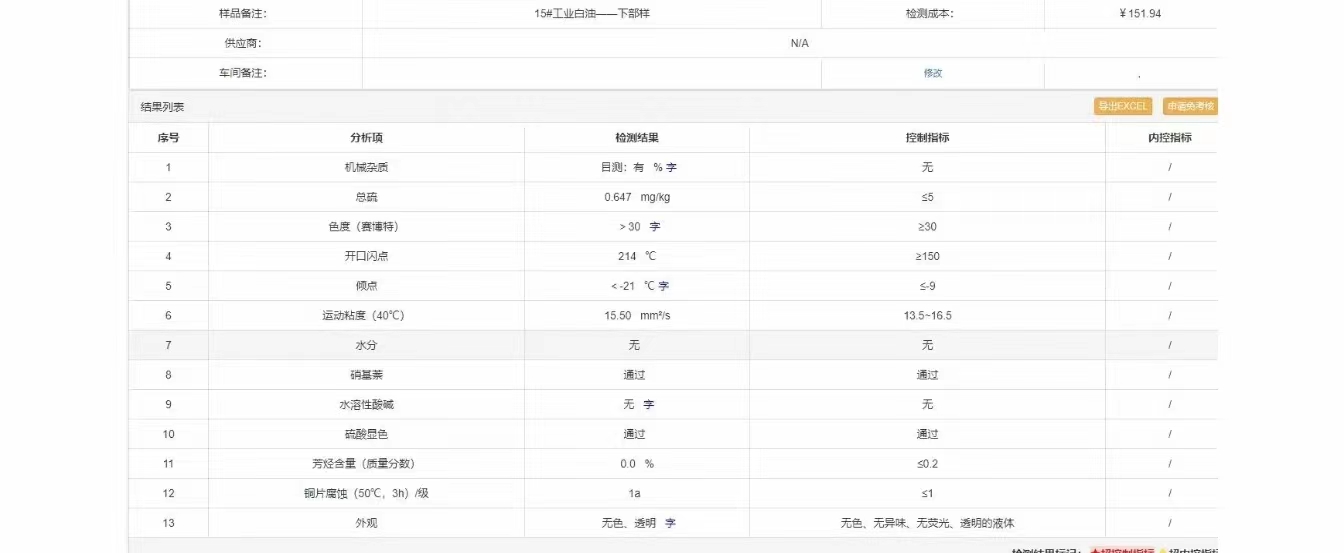Click the 15.50 mm²/s viscosity result
Viewport: 1344px width, 553px height.
pos(637,316)
